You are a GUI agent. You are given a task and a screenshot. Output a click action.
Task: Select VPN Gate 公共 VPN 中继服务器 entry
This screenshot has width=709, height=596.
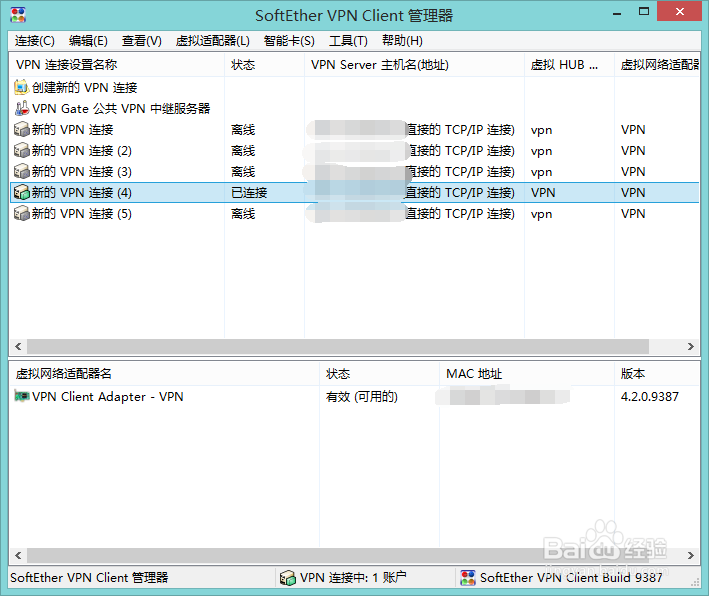[x=121, y=109]
